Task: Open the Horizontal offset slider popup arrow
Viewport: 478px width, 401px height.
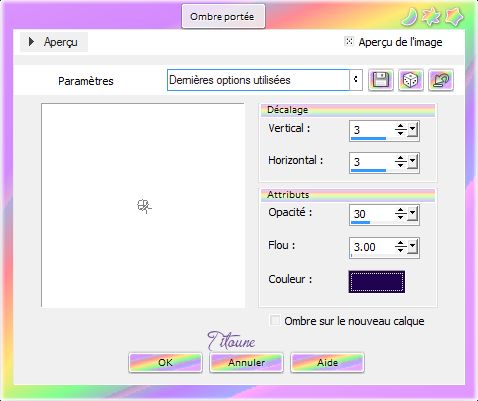Action: tap(412, 162)
